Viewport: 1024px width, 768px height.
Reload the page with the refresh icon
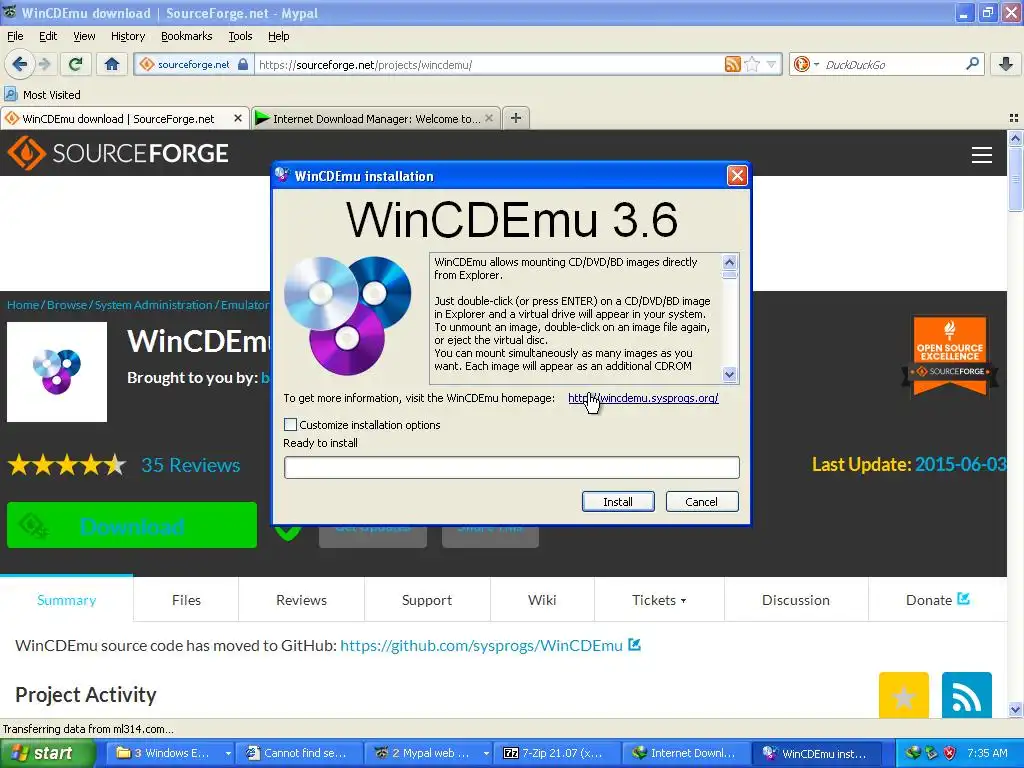pyautogui.click(x=76, y=64)
